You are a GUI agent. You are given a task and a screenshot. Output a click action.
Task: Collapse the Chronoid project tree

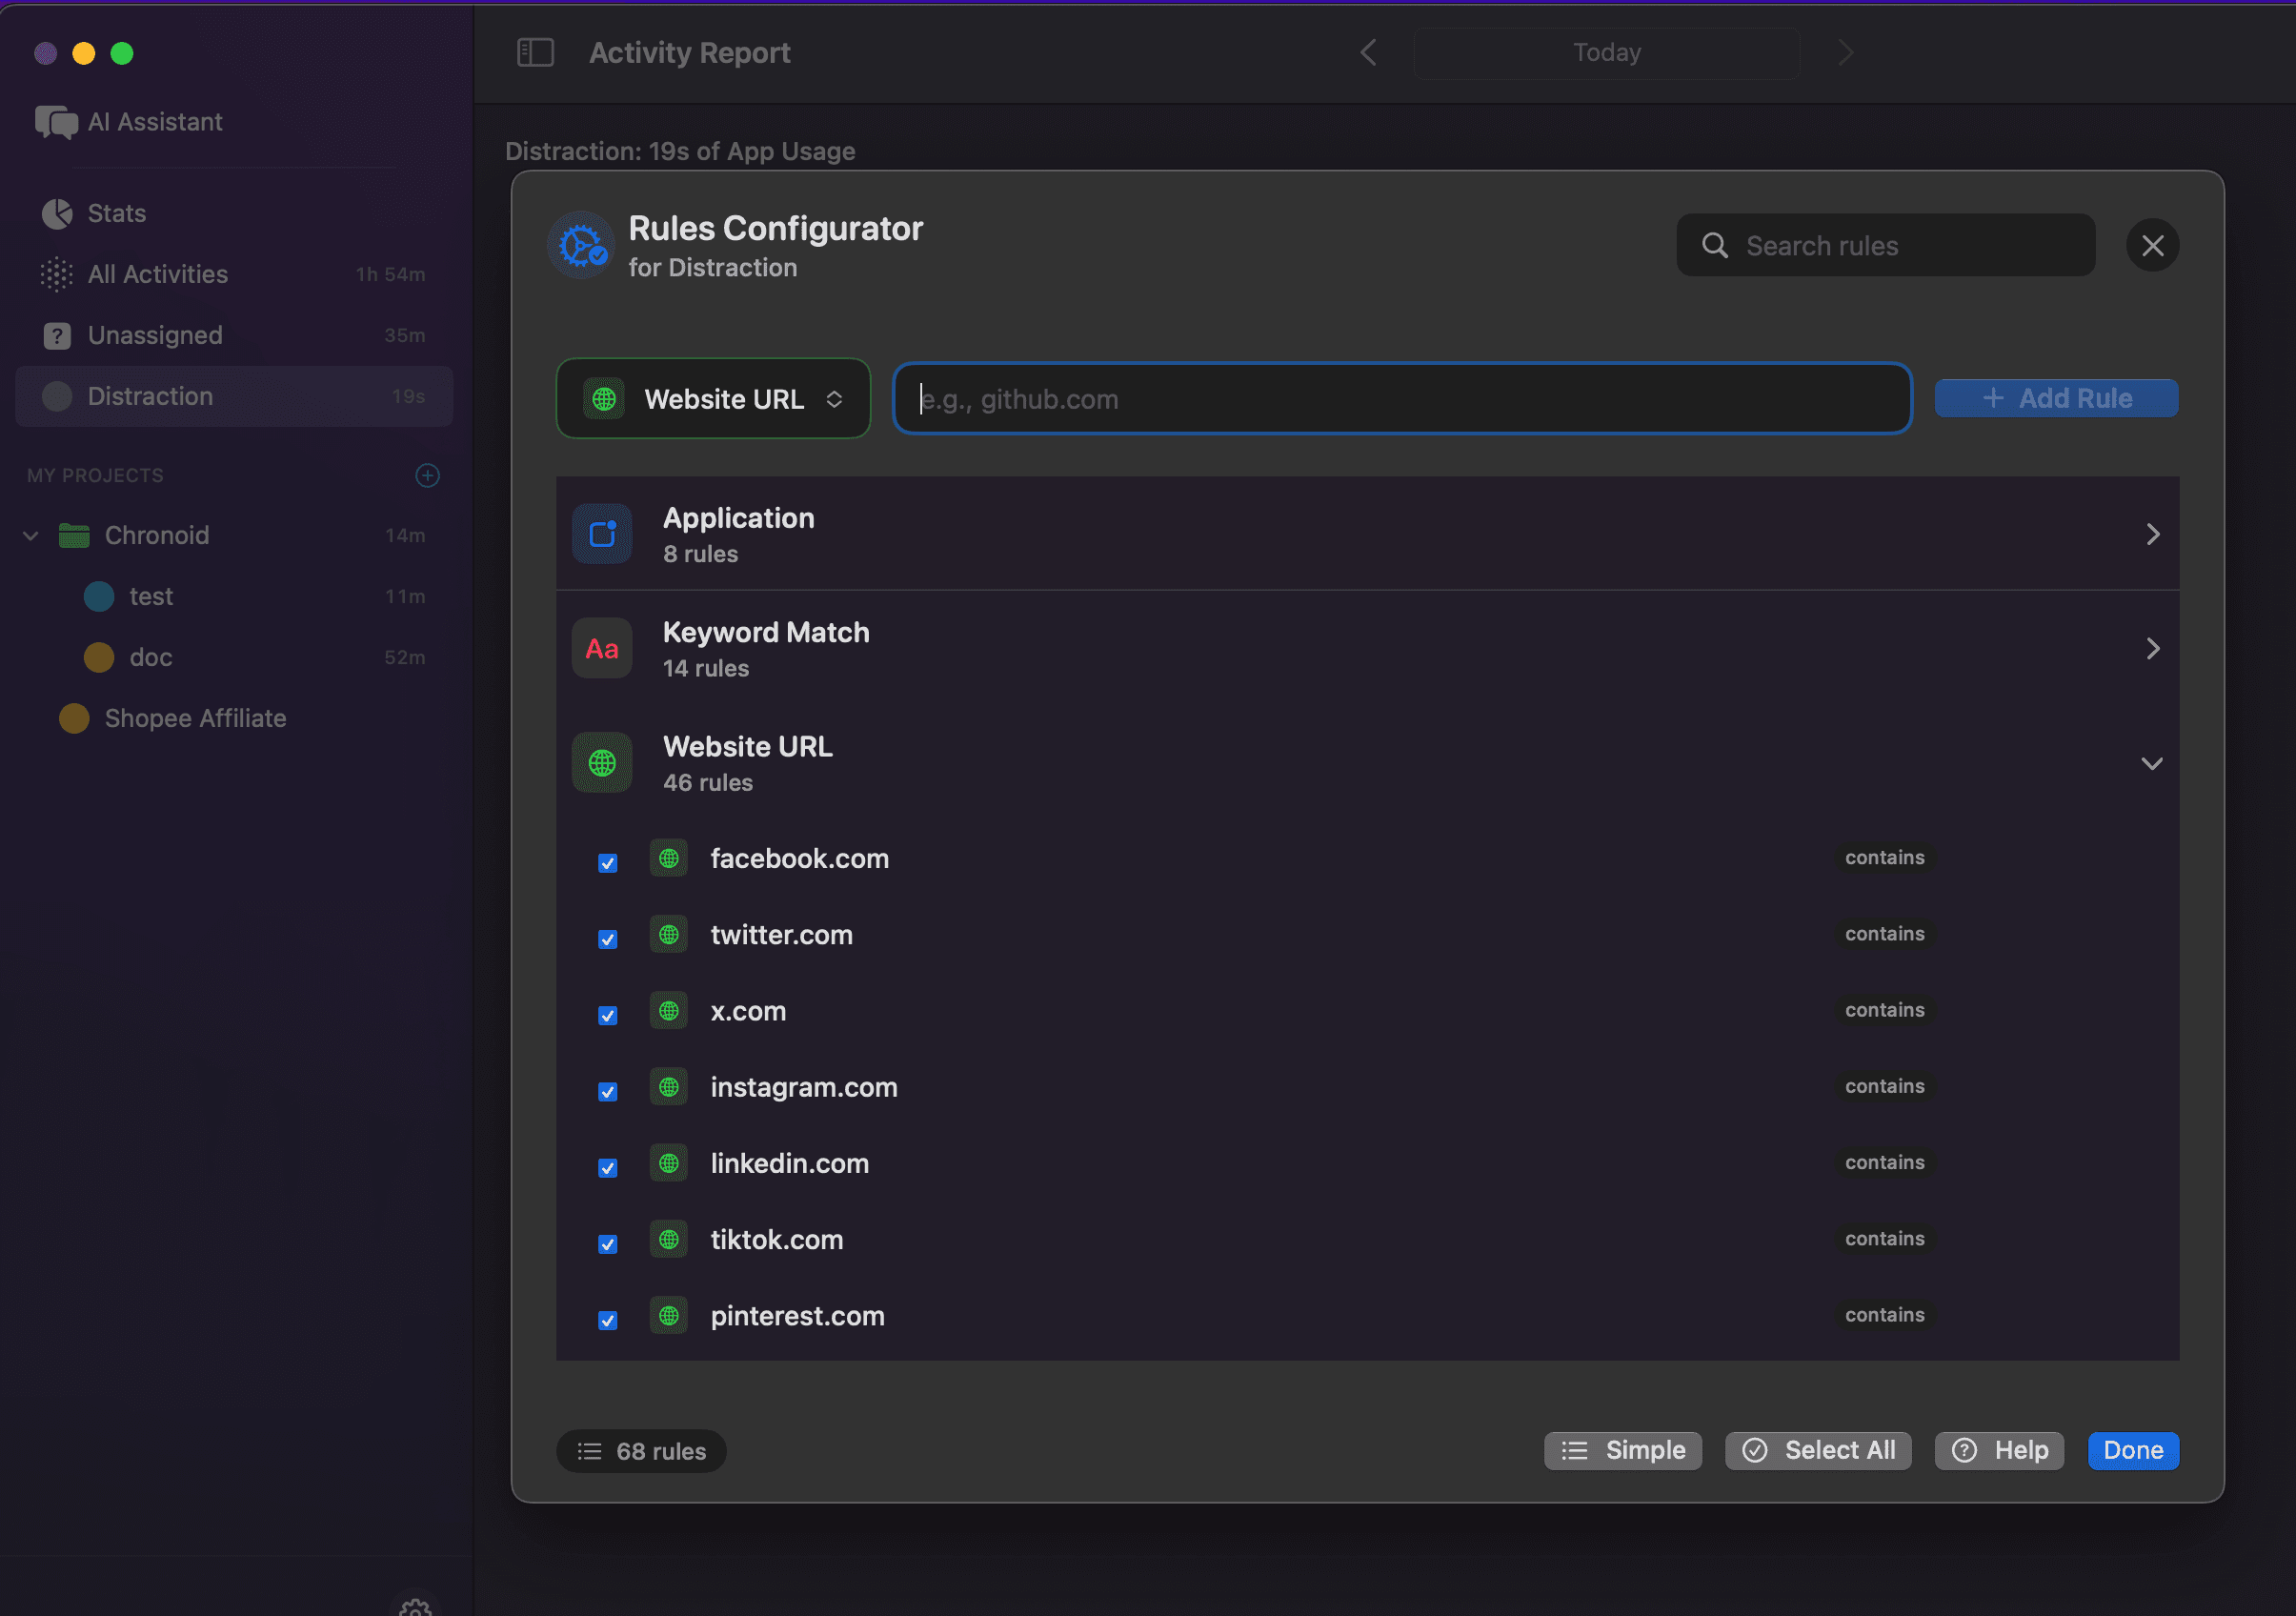(x=30, y=535)
